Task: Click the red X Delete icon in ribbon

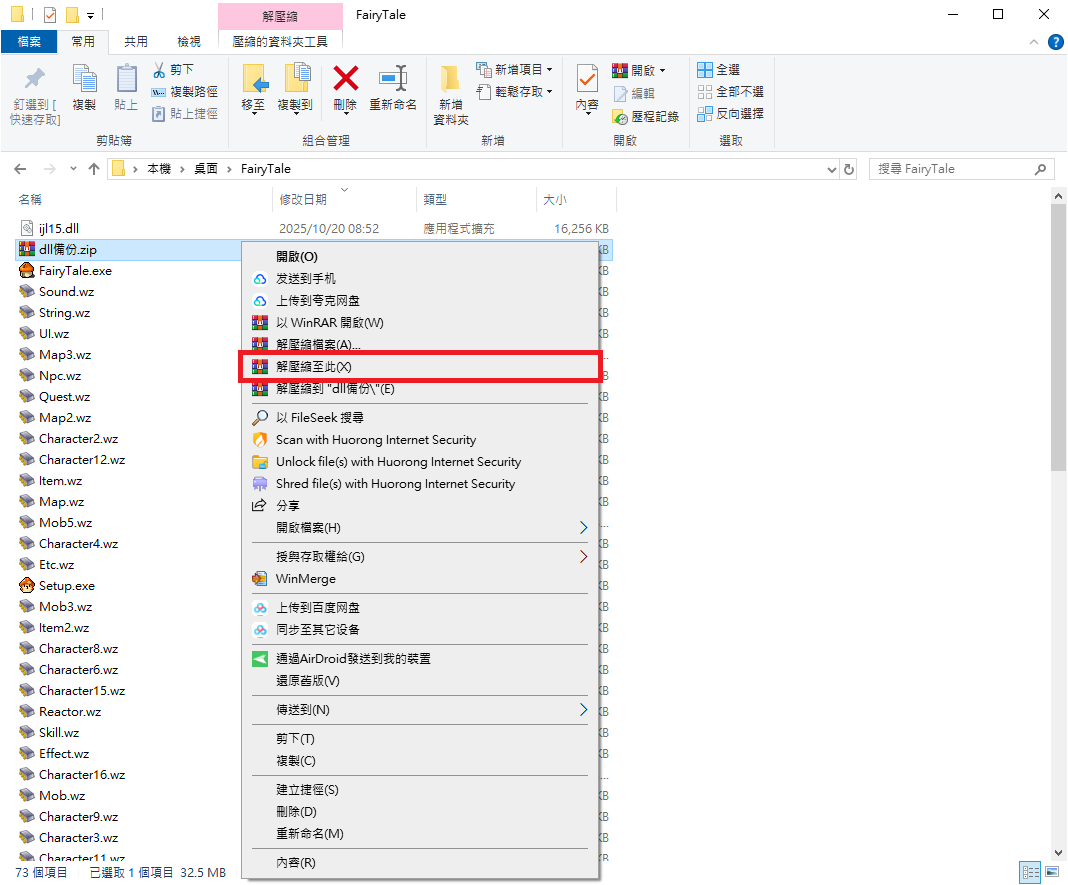Action: [x=345, y=80]
